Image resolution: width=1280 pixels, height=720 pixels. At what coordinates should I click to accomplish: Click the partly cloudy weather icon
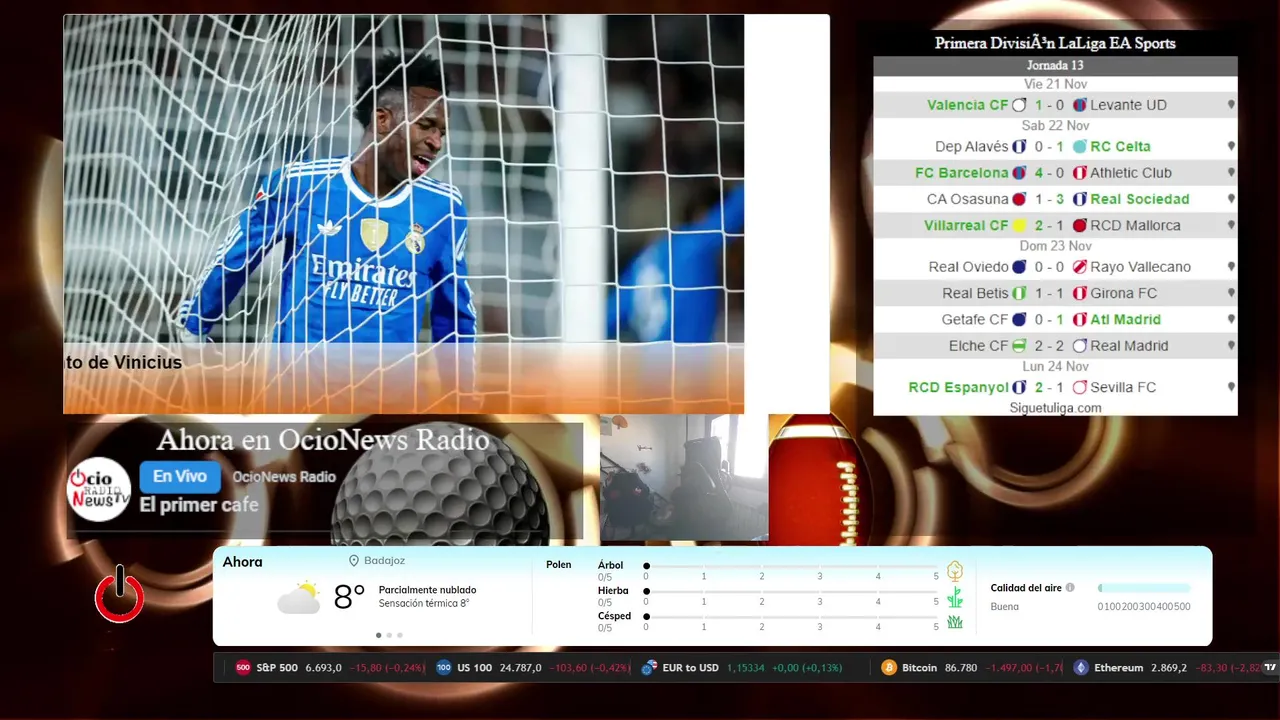[x=298, y=597]
